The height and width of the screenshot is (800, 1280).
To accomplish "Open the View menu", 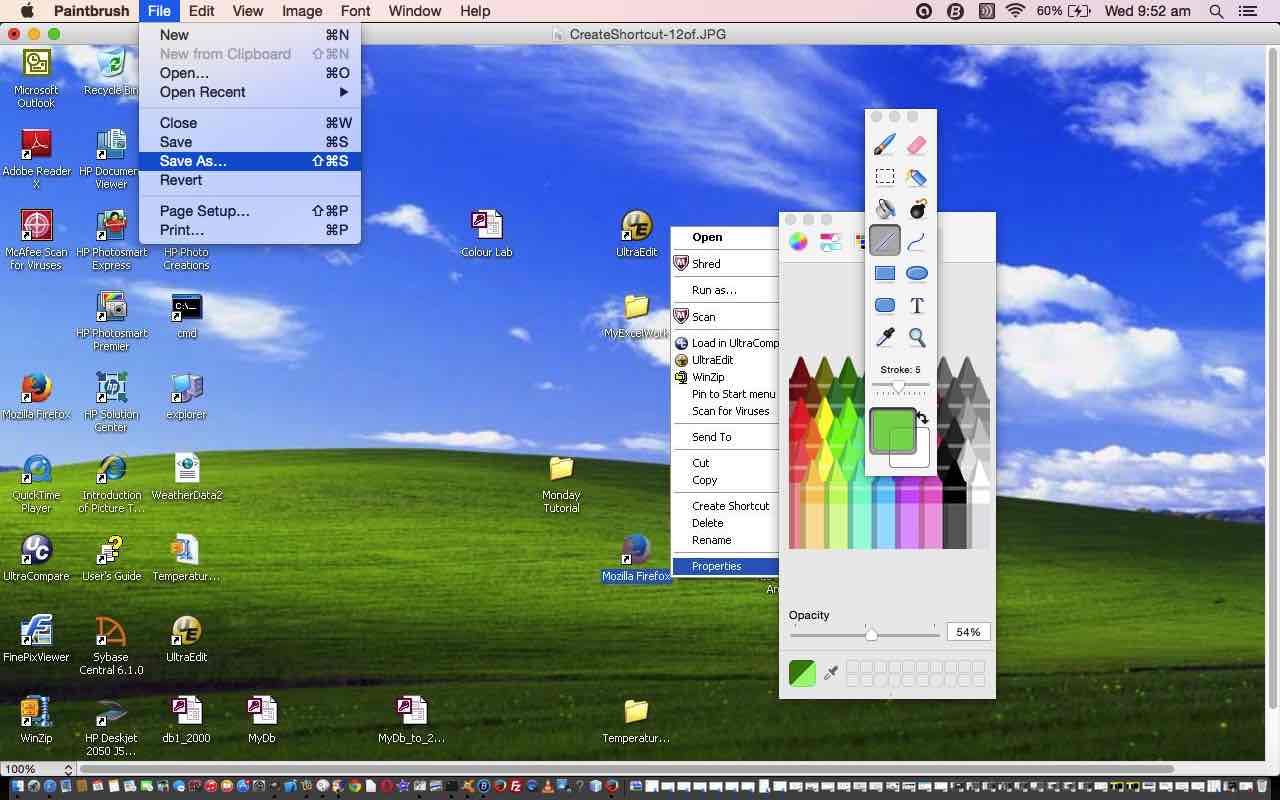I will click(x=247, y=11).
